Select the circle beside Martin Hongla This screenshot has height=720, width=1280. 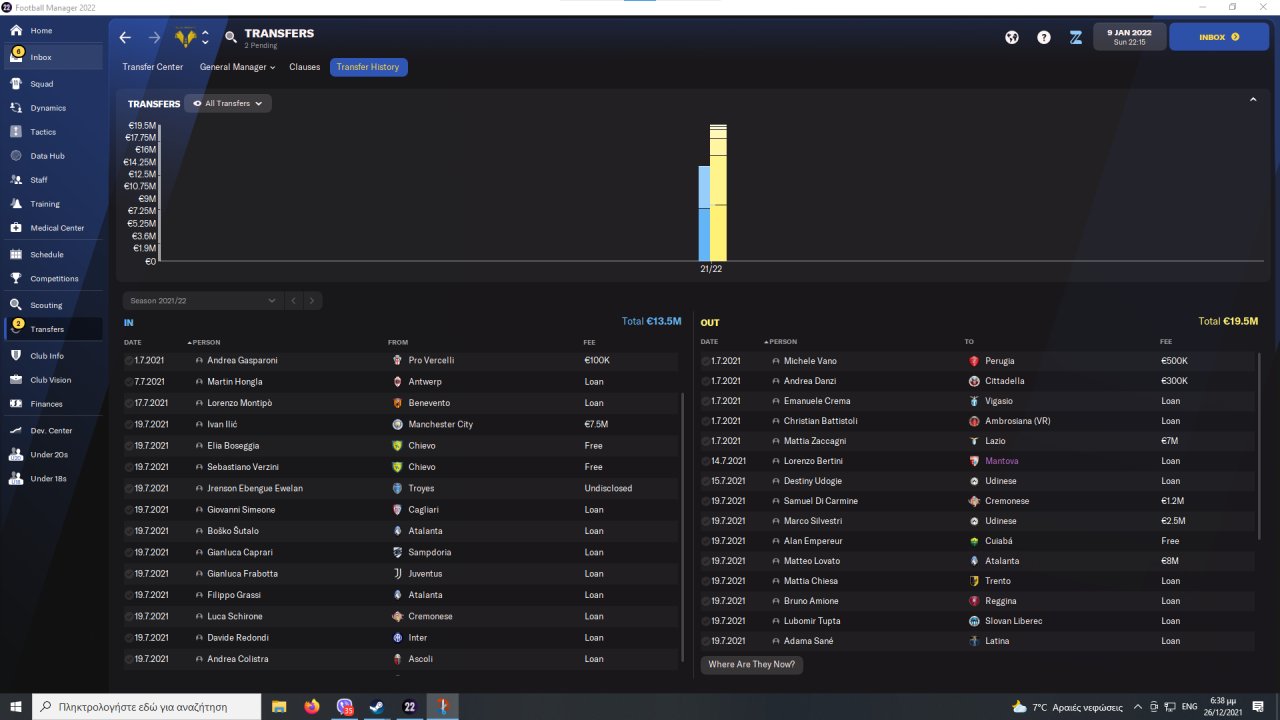point(129,382)
